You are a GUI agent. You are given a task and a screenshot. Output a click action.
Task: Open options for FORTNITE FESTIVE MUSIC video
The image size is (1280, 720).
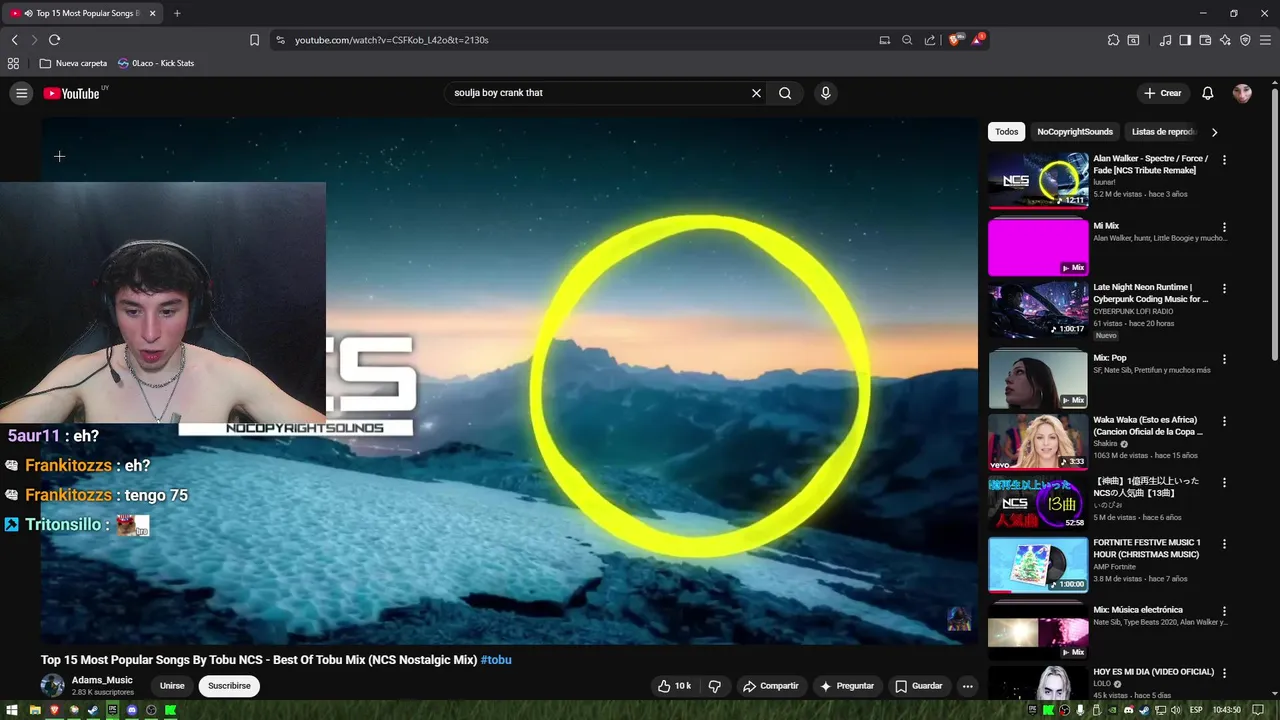[1224, 544]
